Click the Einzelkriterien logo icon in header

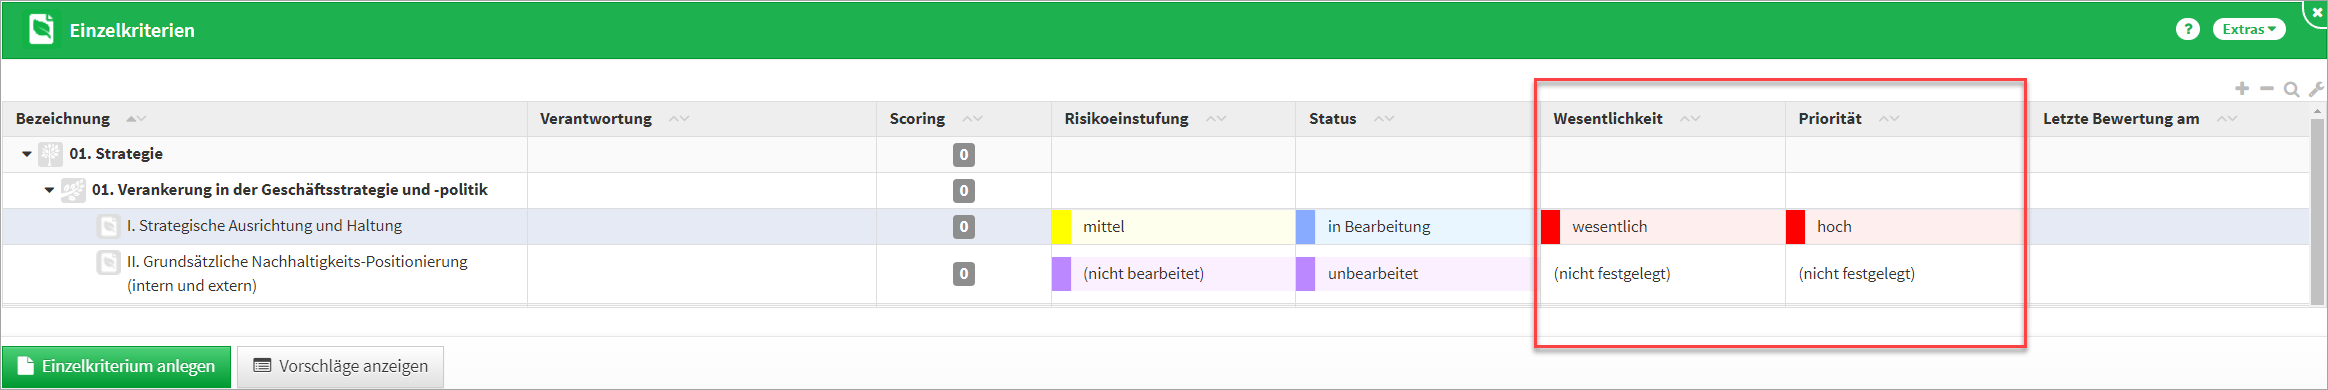tap(42, 29)
